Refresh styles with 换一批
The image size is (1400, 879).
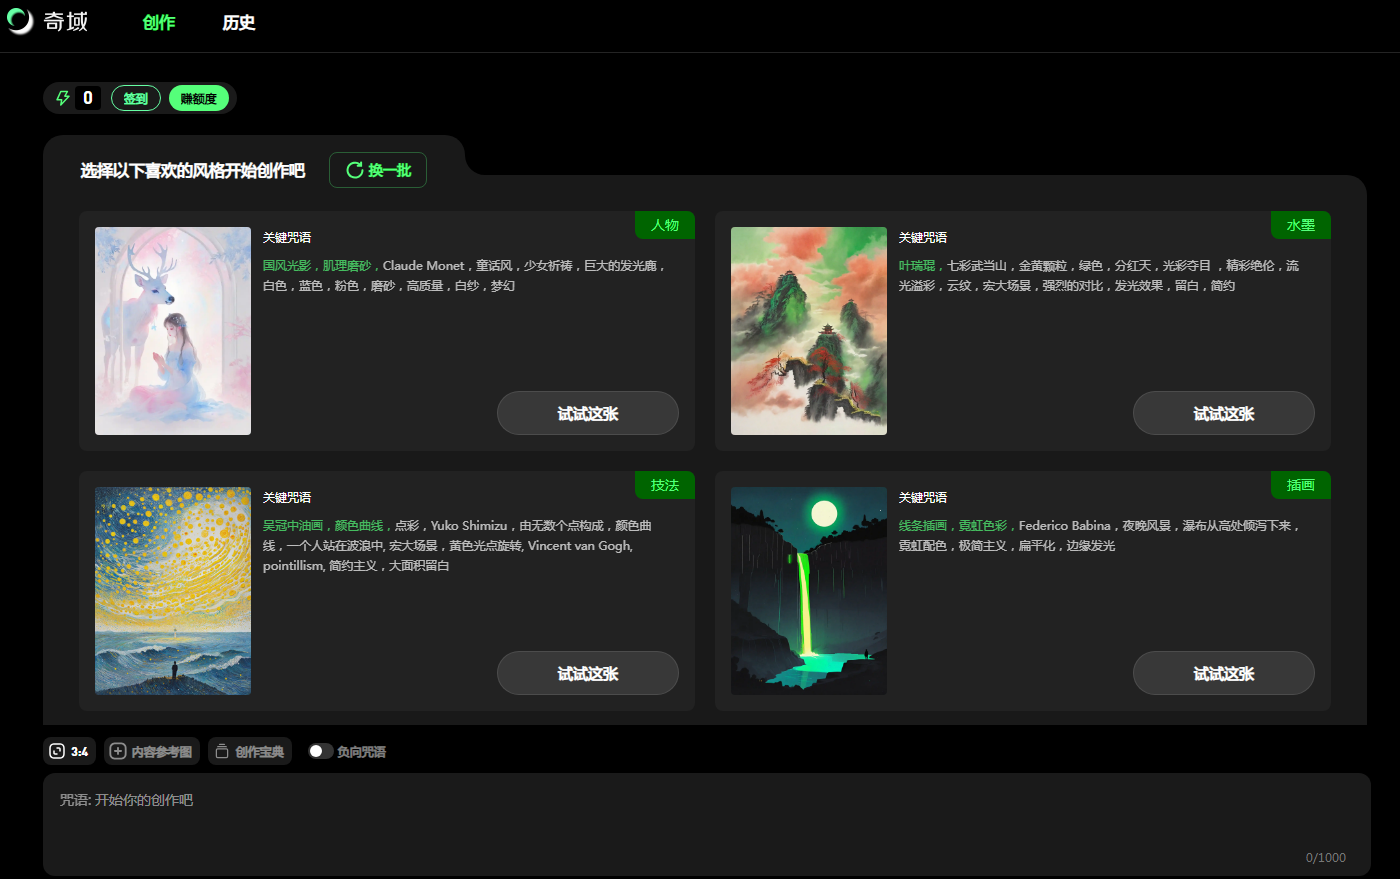click(x=378, y=170)
